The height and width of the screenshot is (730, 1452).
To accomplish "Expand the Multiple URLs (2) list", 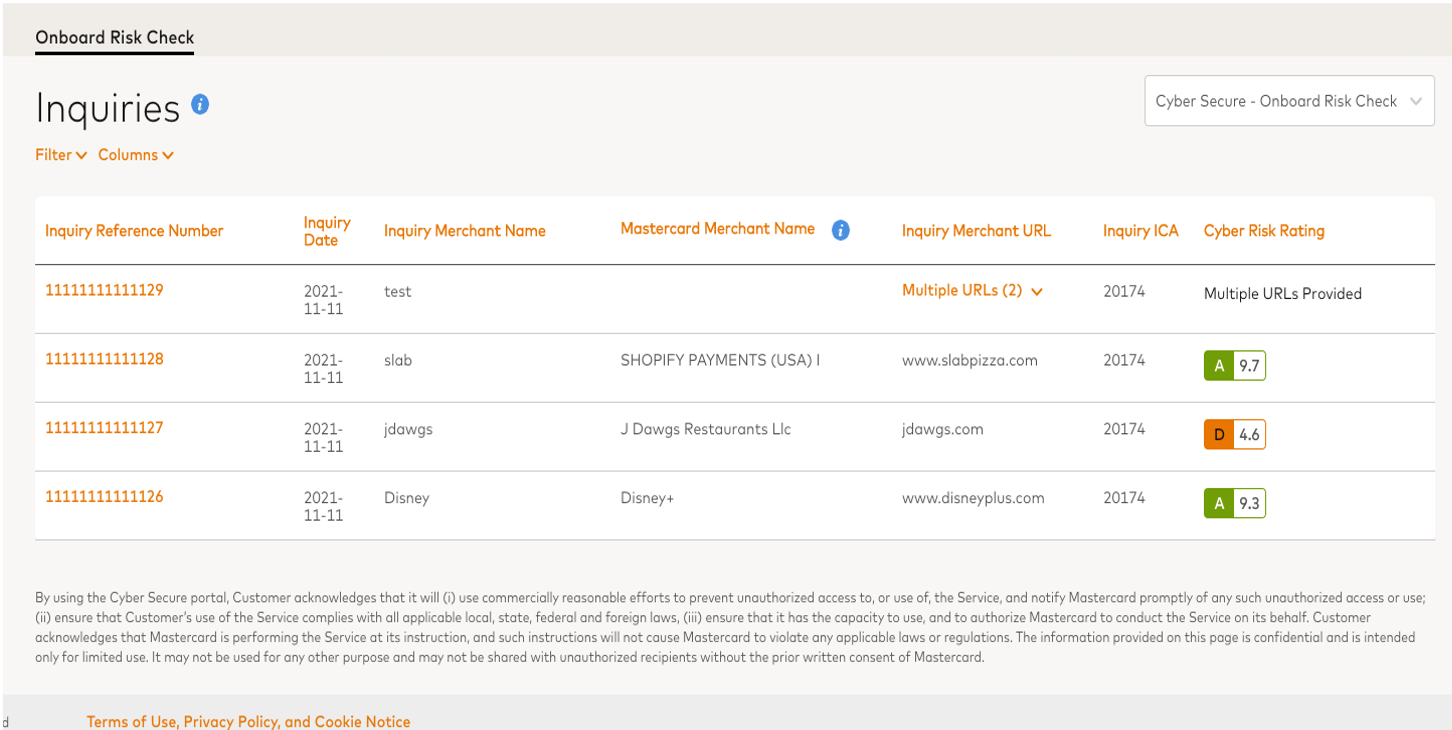I will pyautogui.click(x=972, y=291).
